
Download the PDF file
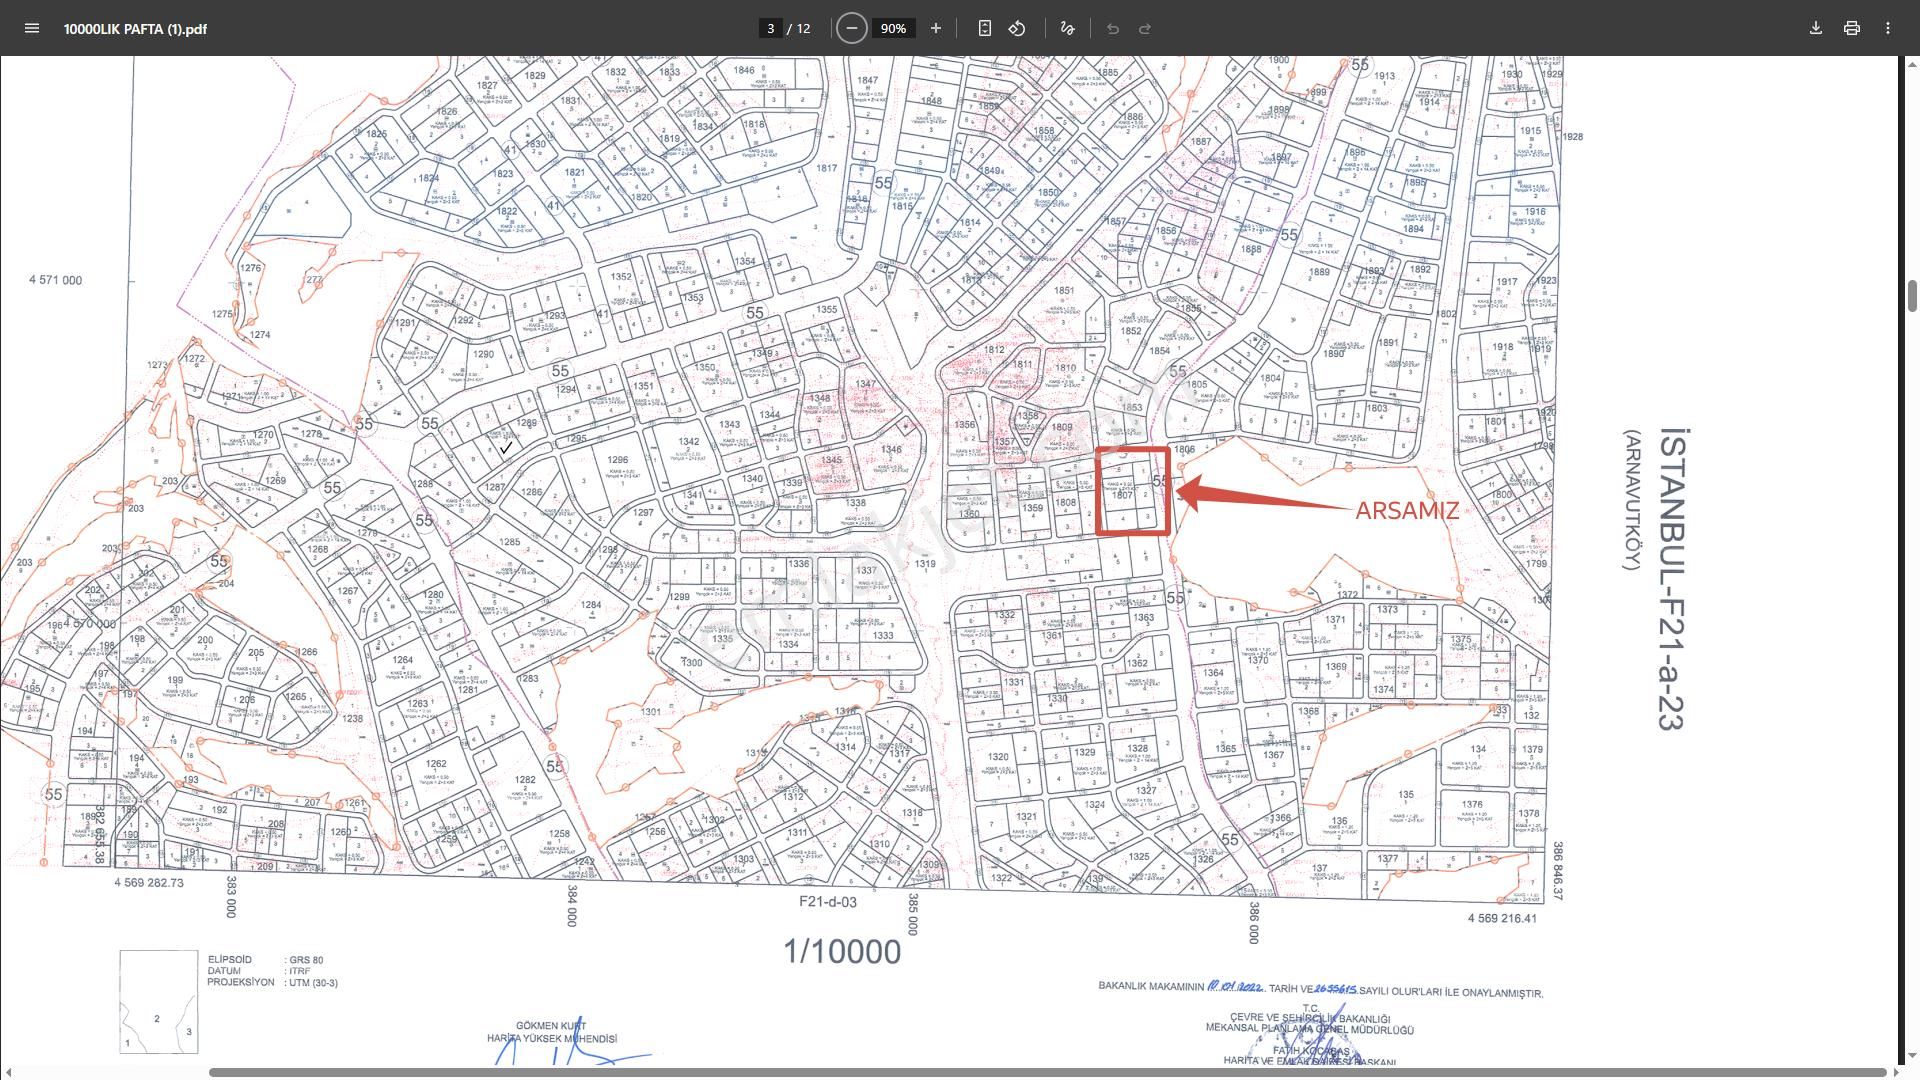(x=1816, y=28)
